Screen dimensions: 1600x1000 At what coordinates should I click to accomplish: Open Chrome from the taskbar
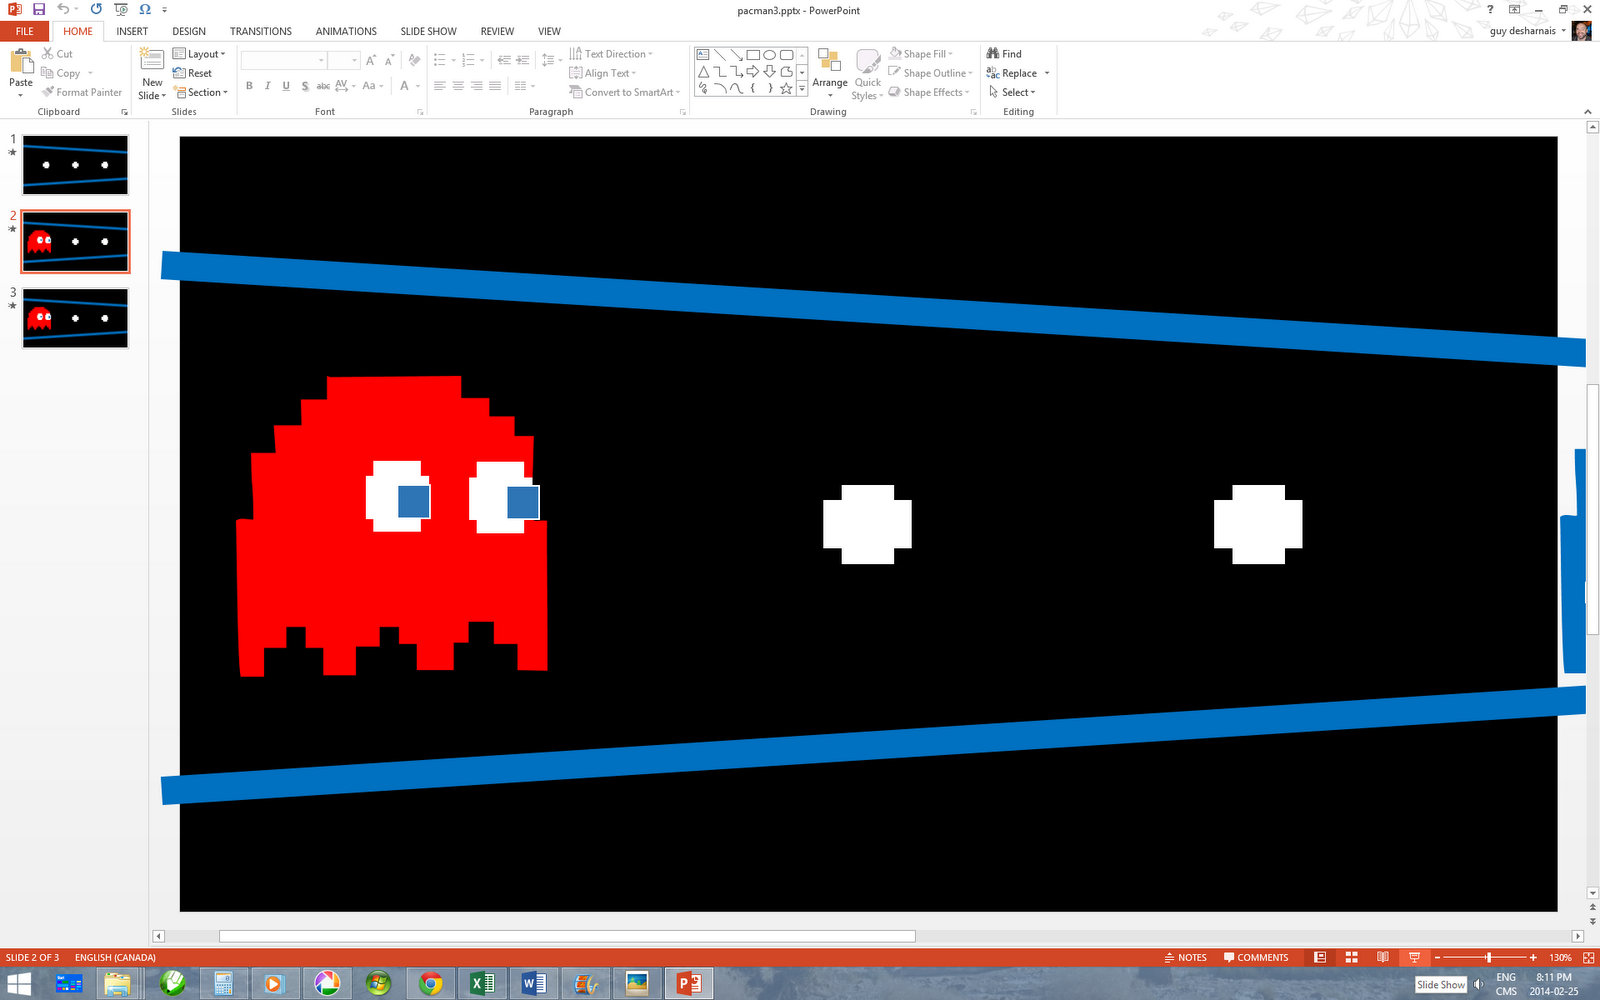pos(431,984)
